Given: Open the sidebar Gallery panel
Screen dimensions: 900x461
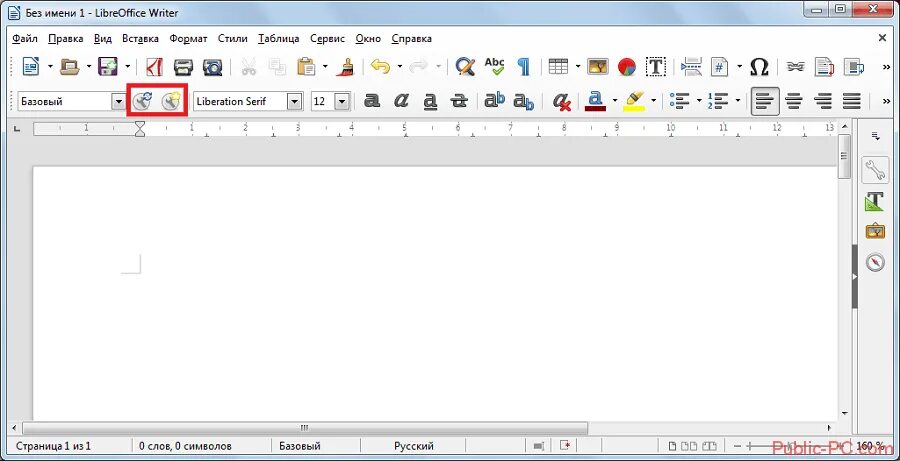Looking at the screenshot, I should pyautogui.click(x=875, y=231).
